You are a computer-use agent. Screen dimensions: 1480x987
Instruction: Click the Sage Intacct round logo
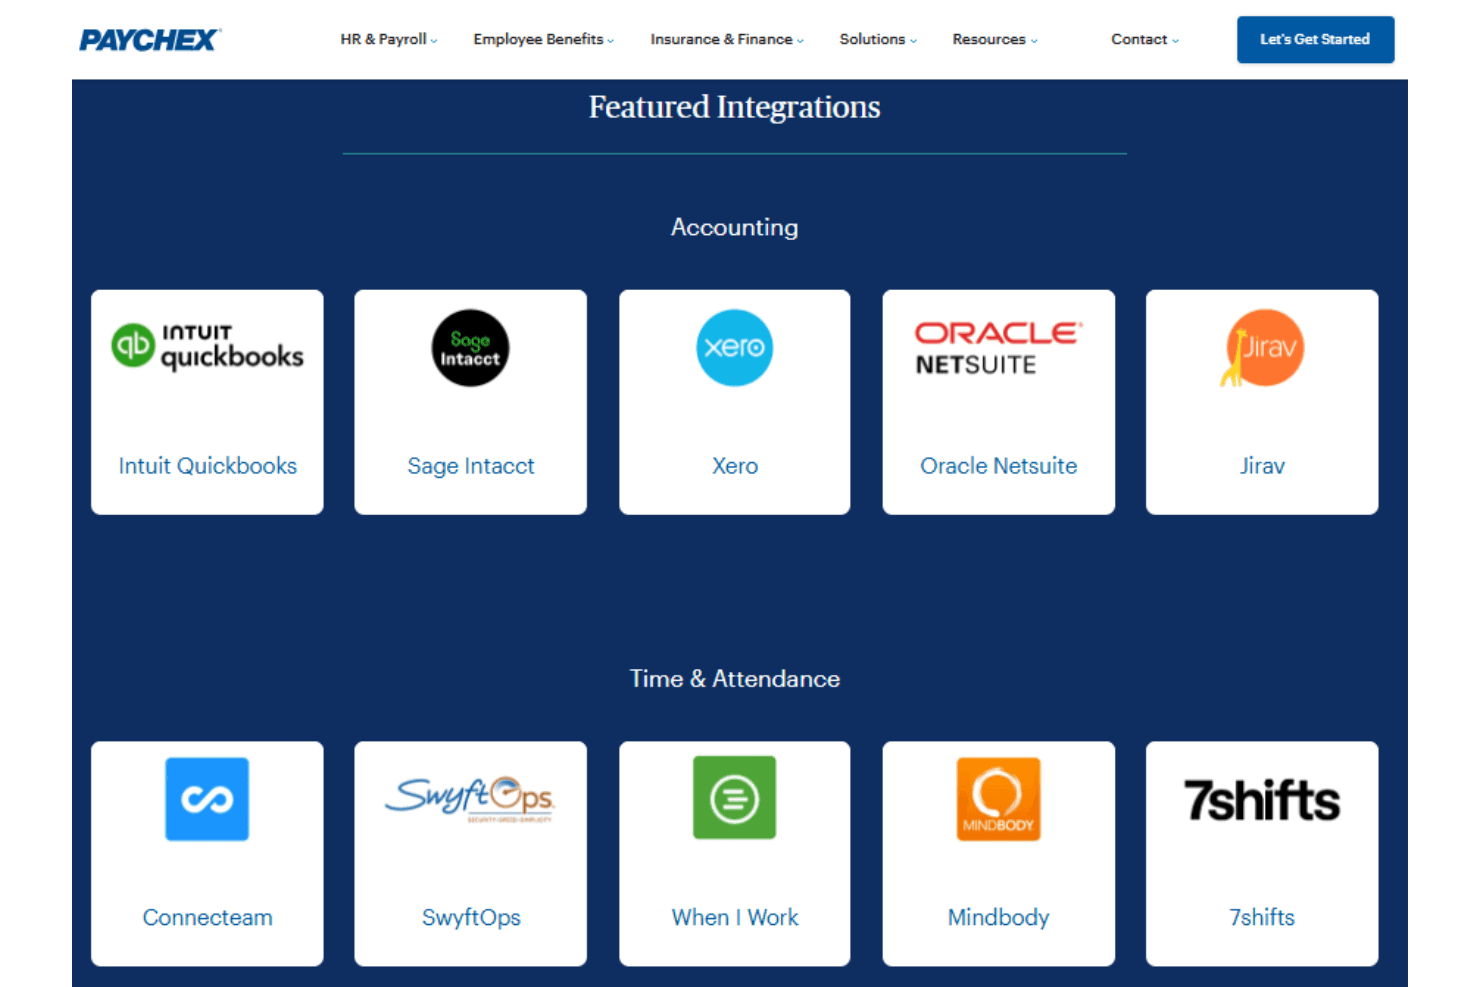pos(470,348)
